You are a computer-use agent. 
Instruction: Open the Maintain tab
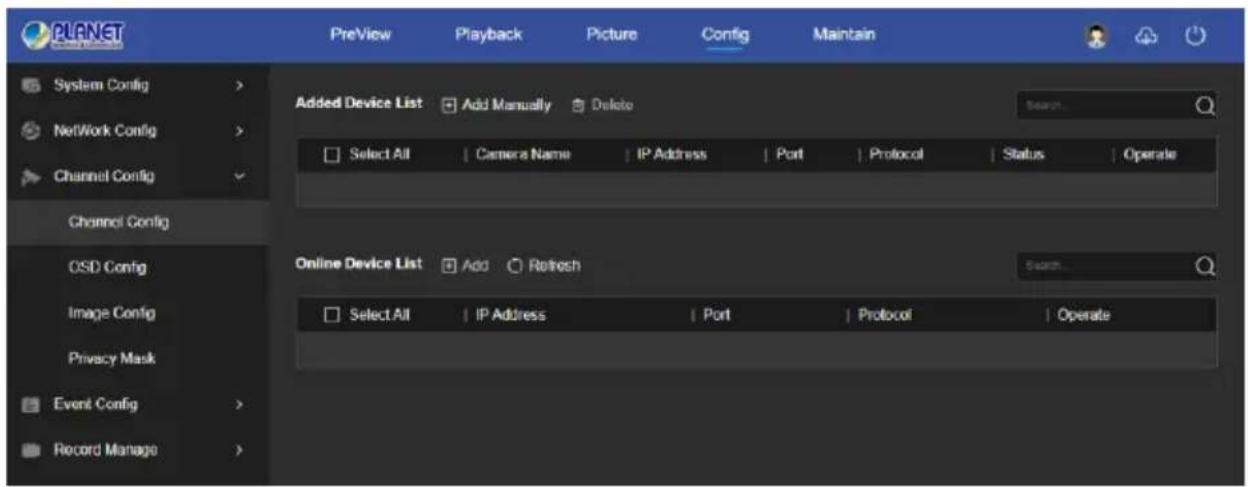click(843, 35)
